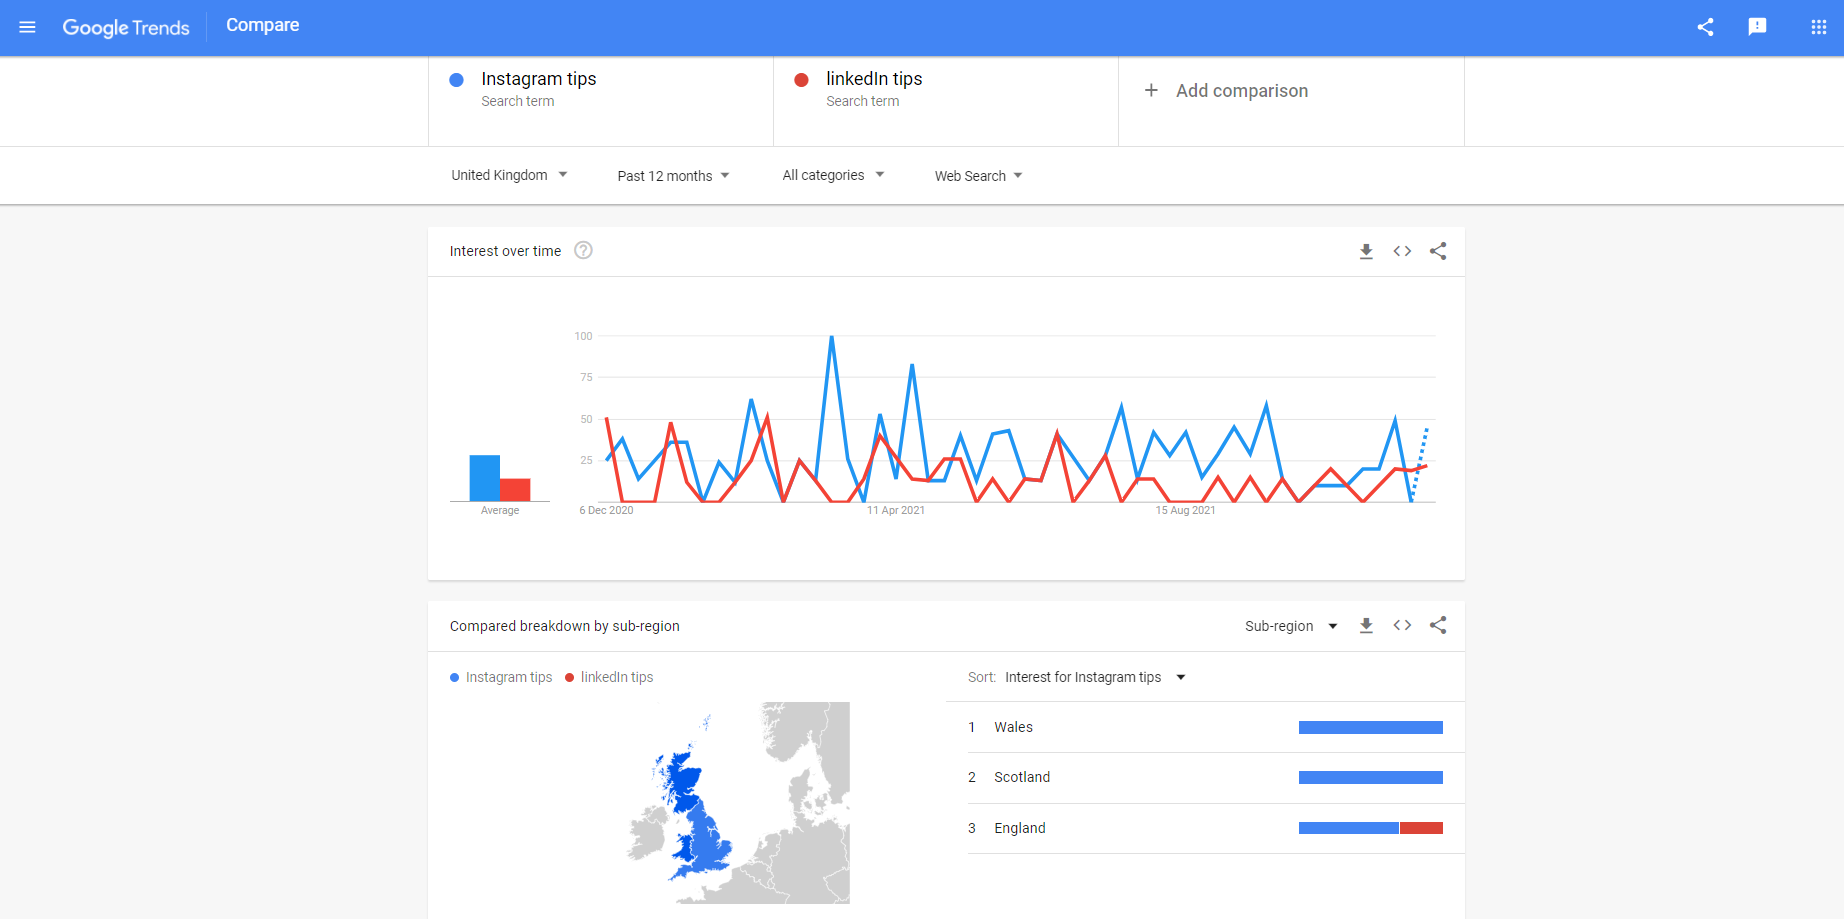Viewport: 1844px width, 919px height.
Task: Click the Instagram tips map legend entry
Action: tap(501, 677)
